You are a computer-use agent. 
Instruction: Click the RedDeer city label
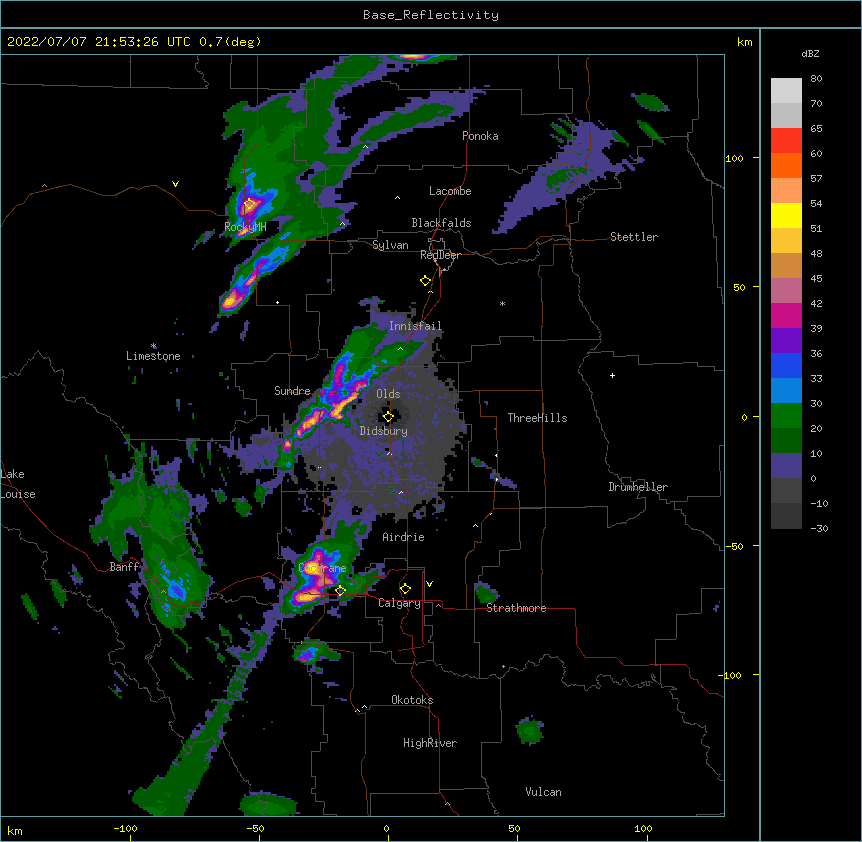(x=440, y=255)
